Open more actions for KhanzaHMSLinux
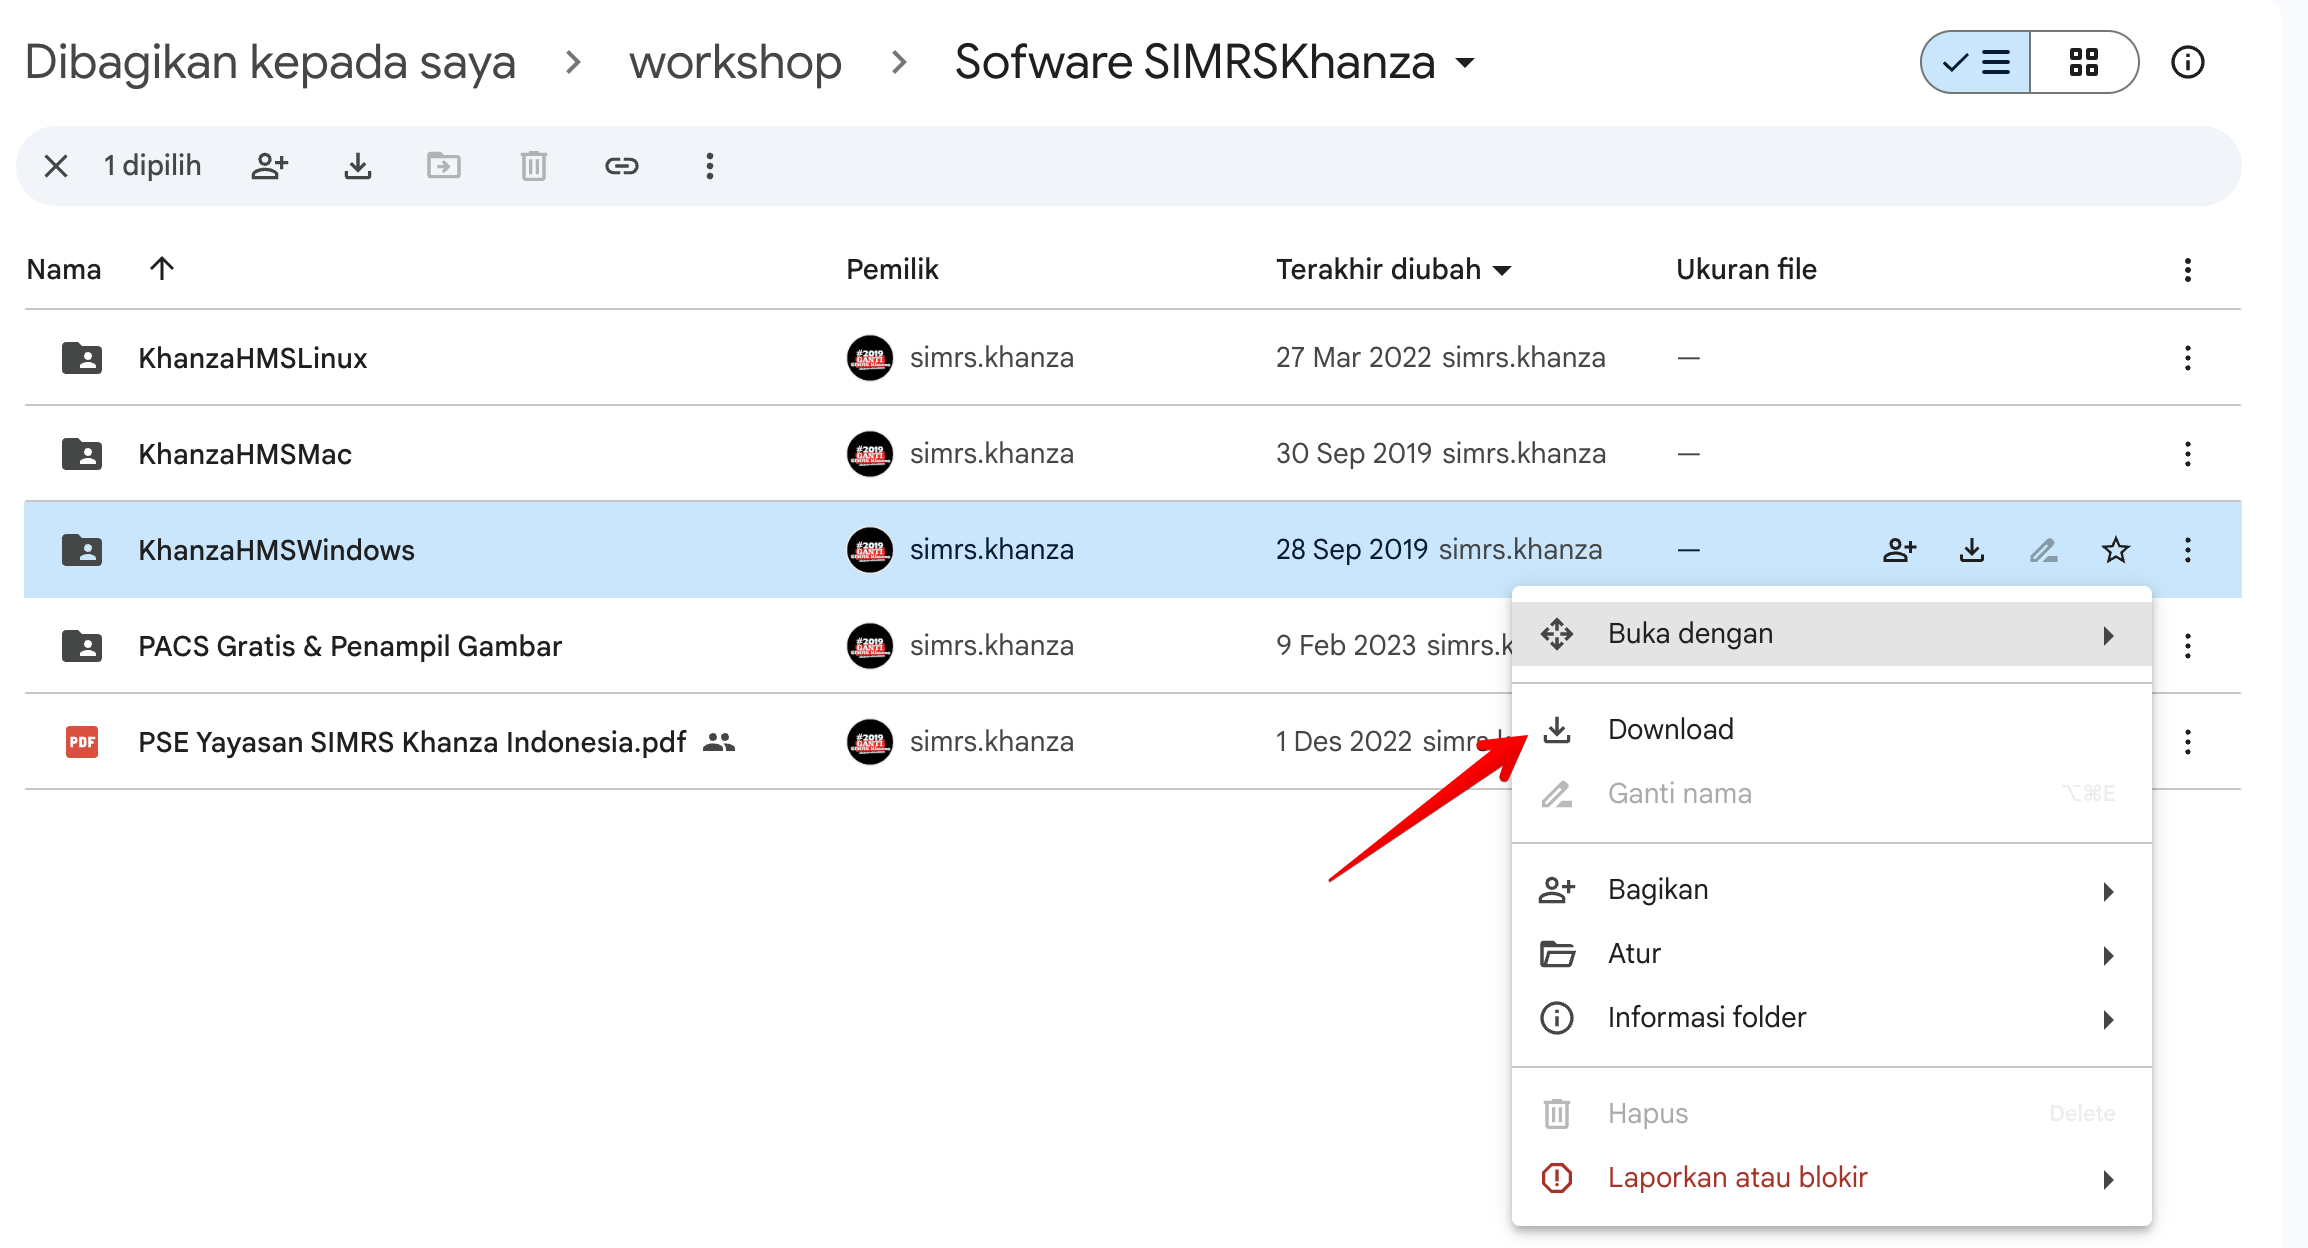Viewport: 2308px width, 1248px height. tap(2188, 358)
